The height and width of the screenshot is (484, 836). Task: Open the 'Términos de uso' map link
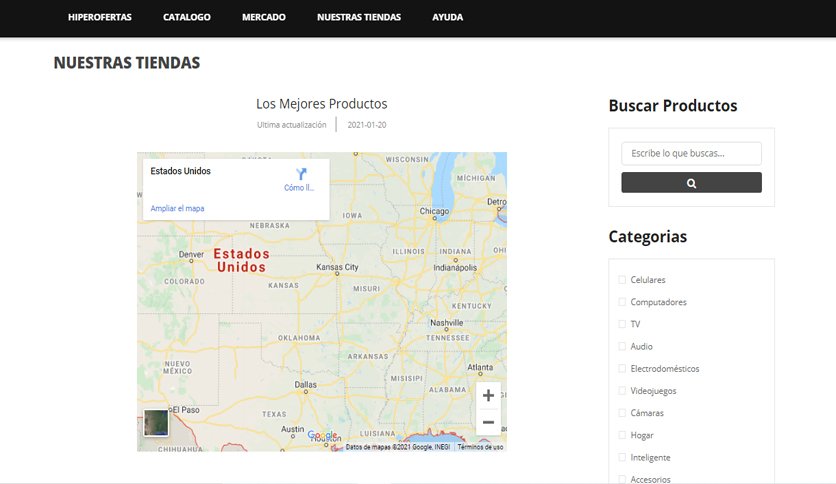[480, 447]
